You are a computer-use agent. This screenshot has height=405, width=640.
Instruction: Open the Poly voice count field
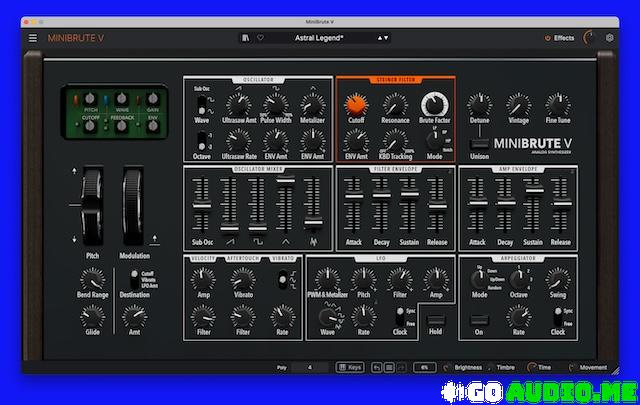pos(310,367)
